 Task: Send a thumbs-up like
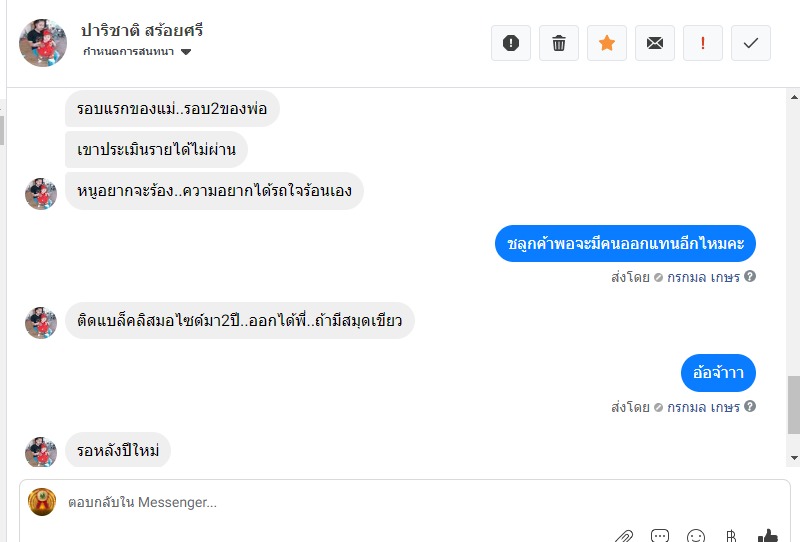click(767, 536)
